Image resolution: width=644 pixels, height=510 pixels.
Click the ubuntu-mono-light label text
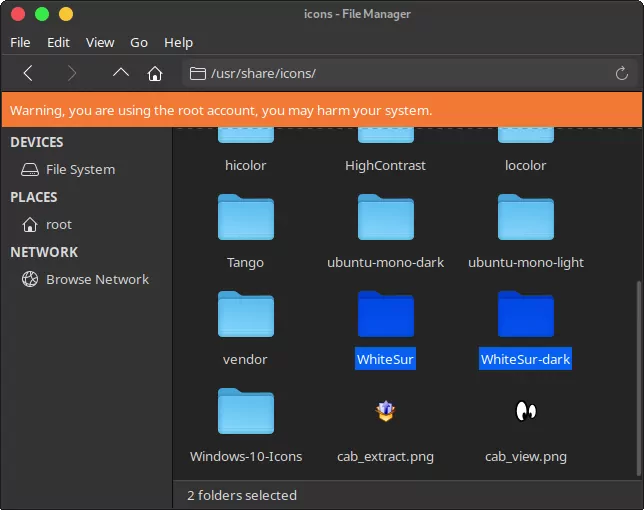[526, 262]
